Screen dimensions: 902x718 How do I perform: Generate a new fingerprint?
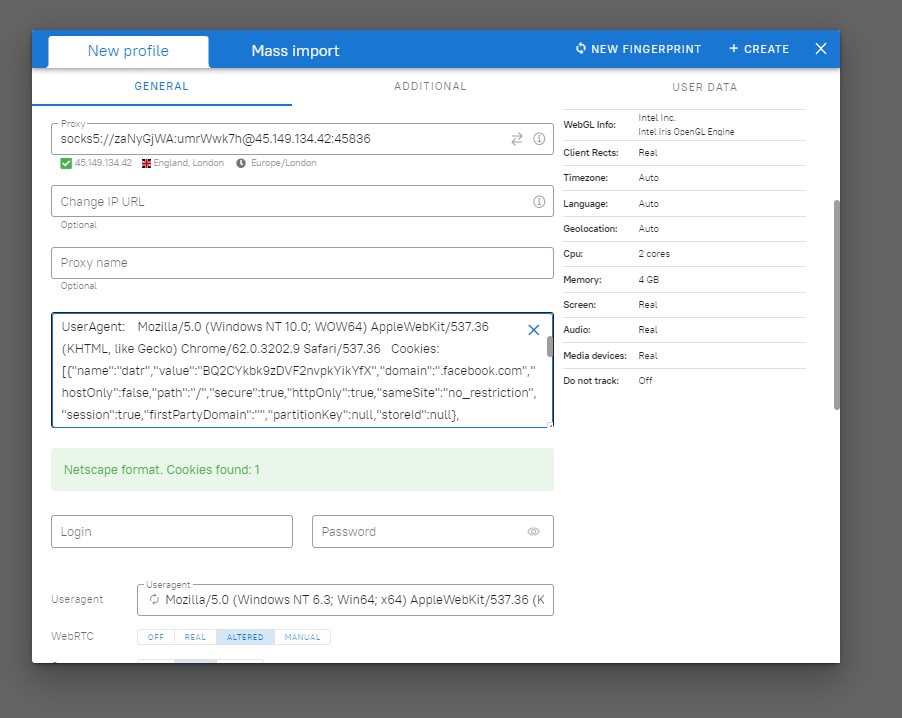pos(638,49)
